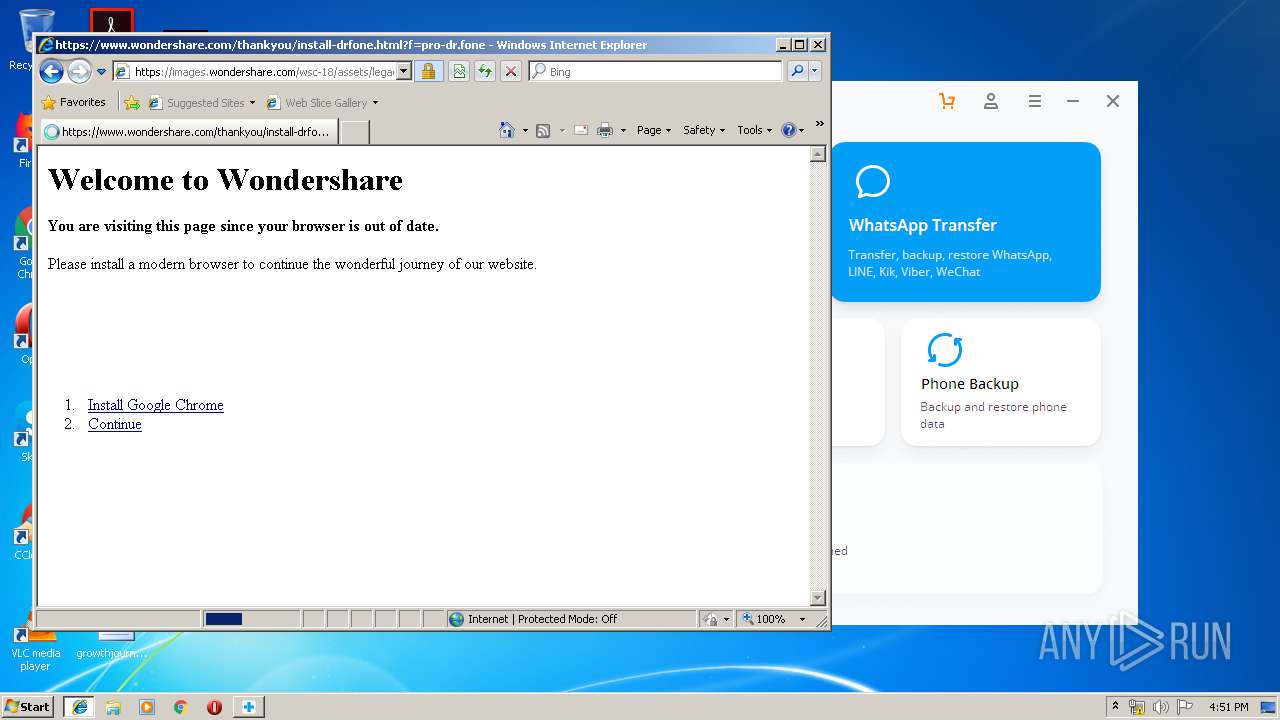The height and width of the screenshot is (720, 1280).
Task: Open the Recycle Bin desktop icon
Action: (x=35, y=40)
